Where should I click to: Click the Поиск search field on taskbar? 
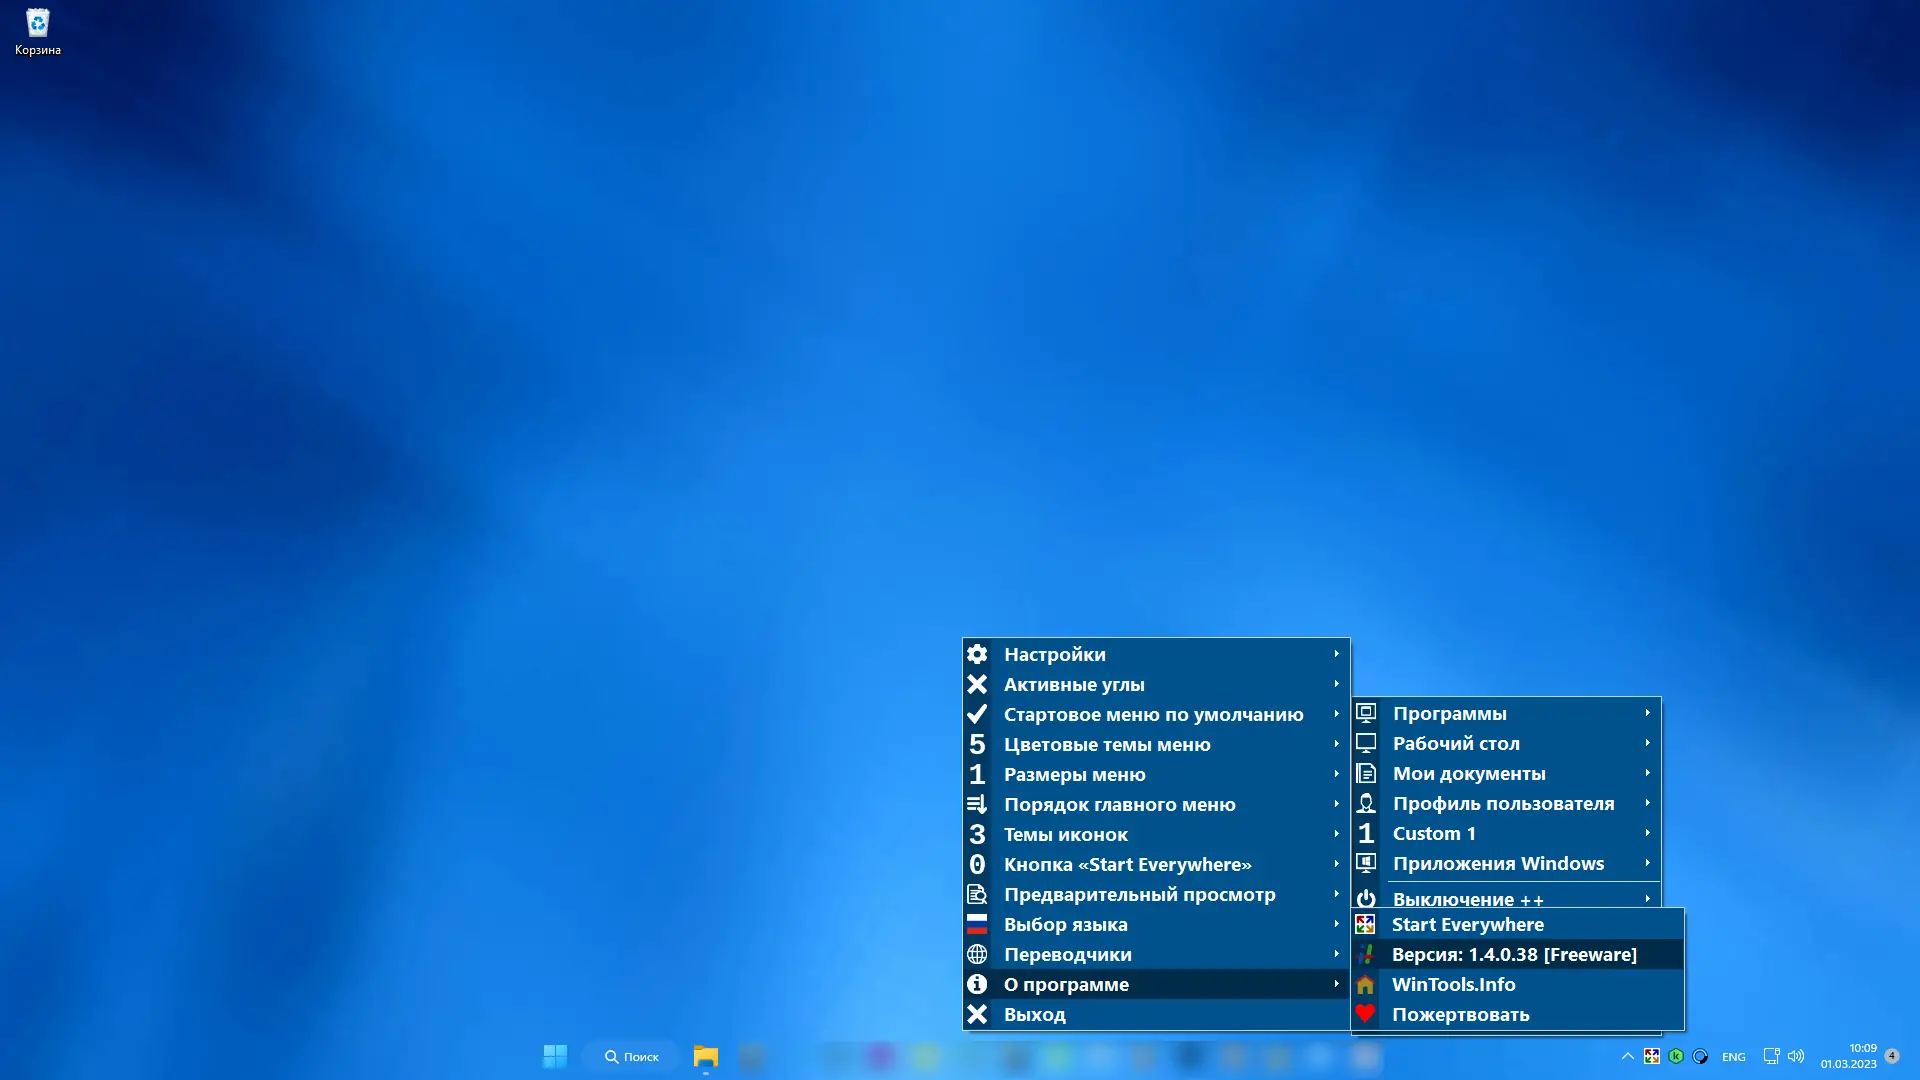[x=632, y=1056]
